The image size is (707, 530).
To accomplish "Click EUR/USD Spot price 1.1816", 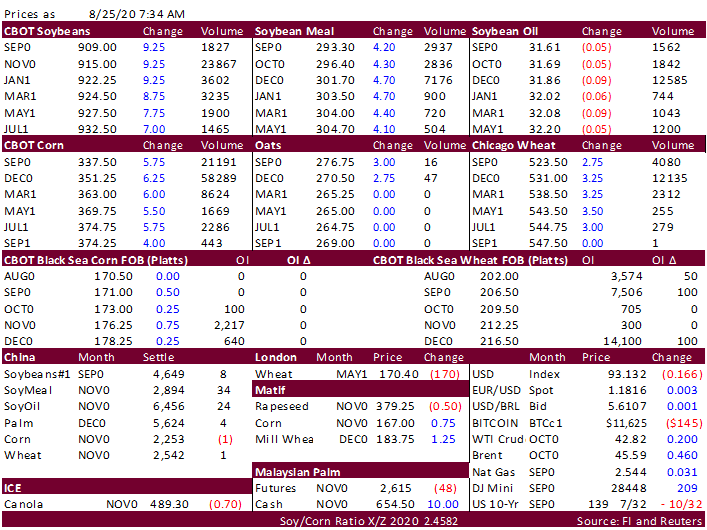I will click(627, 390).
